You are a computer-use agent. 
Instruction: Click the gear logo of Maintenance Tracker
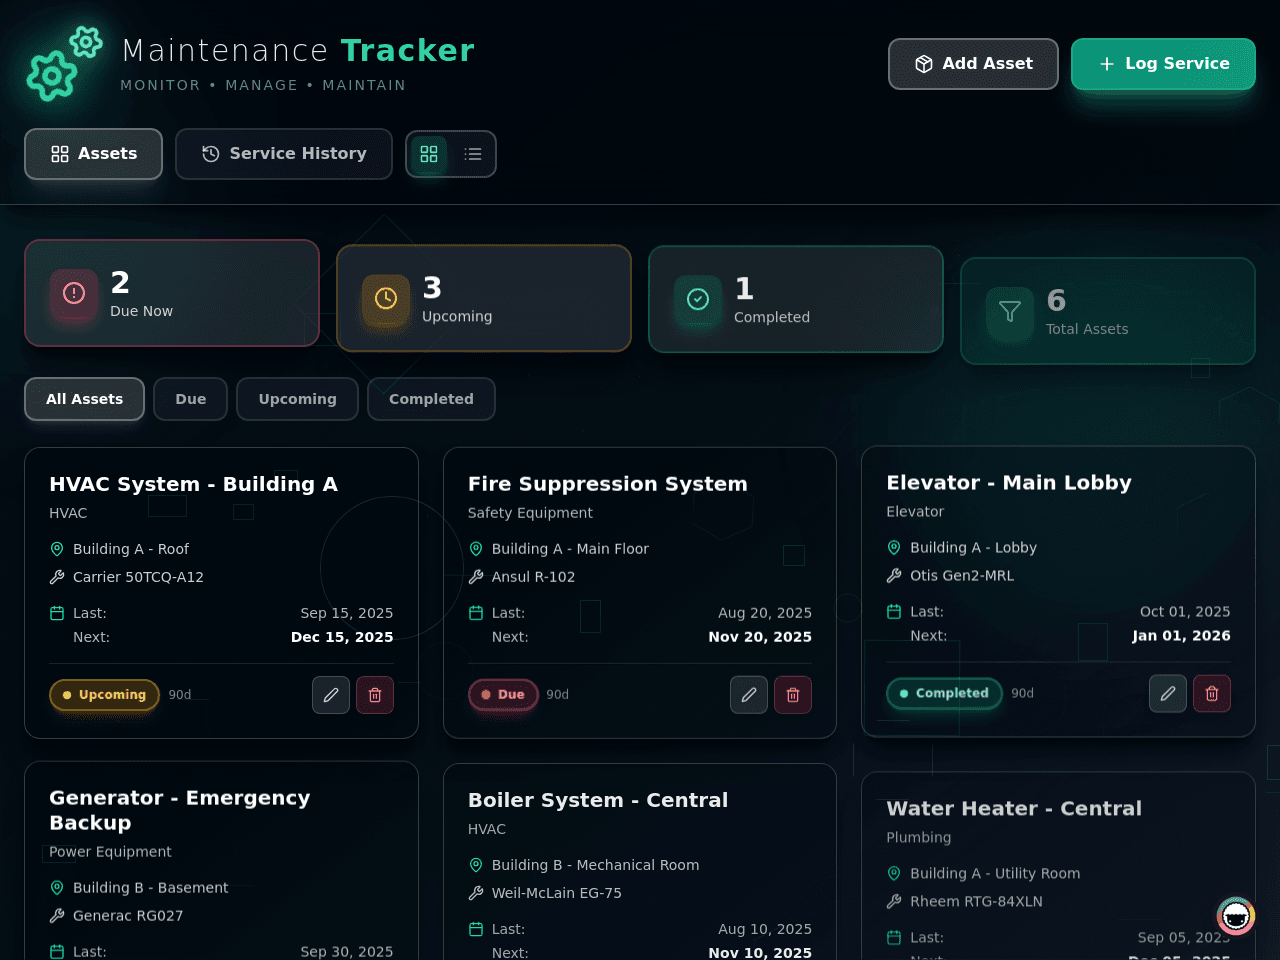(65, 64)
